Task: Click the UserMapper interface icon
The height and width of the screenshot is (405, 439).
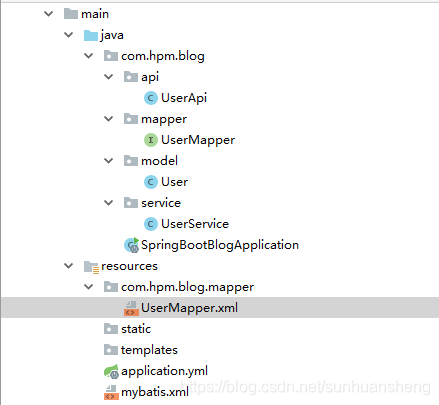Action: pyautogui.click(x=151, y=140)
